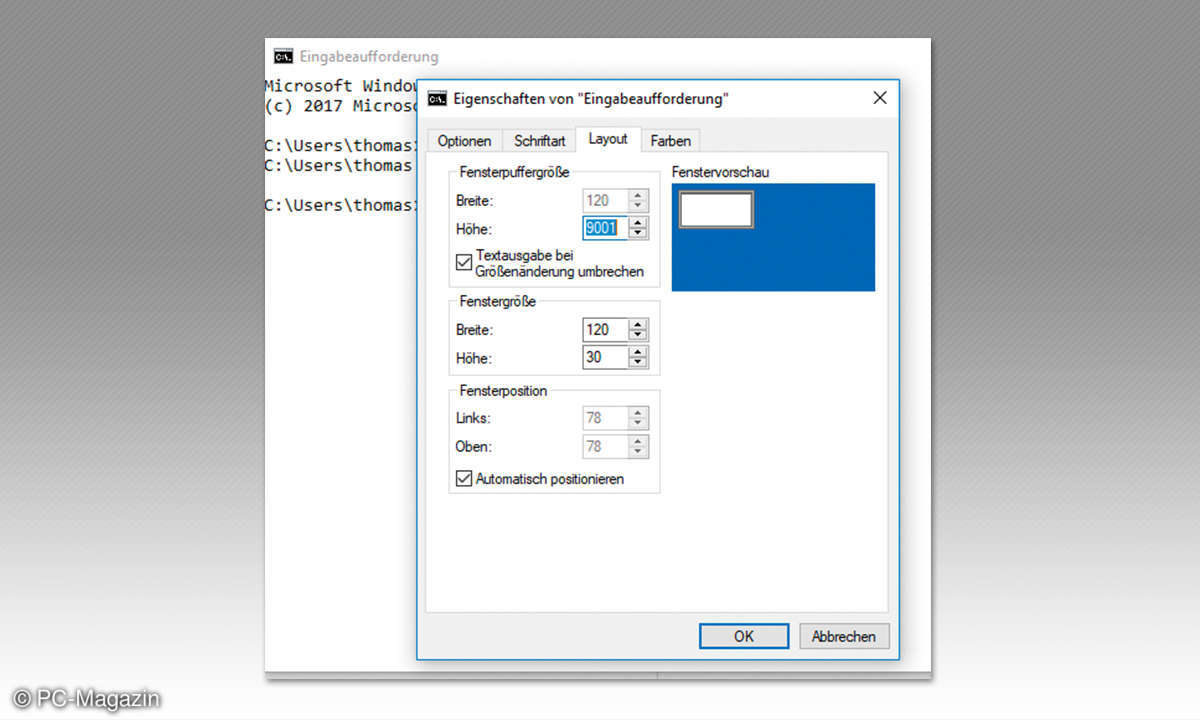Click the Fenstervorschau preview window thumbnail
Viewport: 1200px width, 720px height.
pyautogui.click(x=716, y=210)
